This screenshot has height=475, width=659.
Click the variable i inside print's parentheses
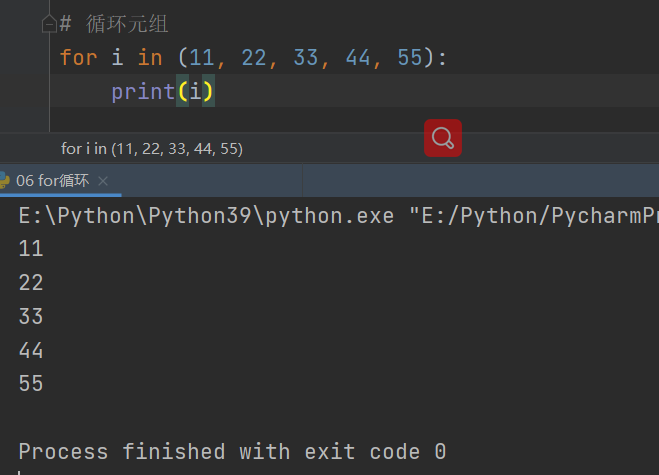[195, 91]
